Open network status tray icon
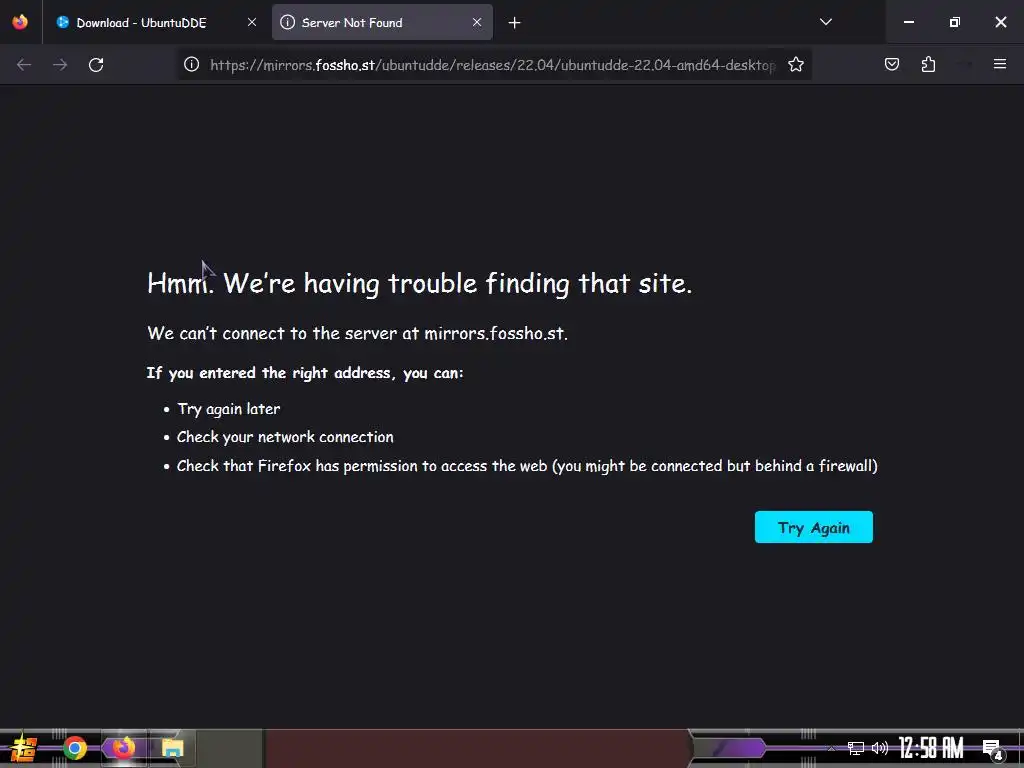 point(855,748)
